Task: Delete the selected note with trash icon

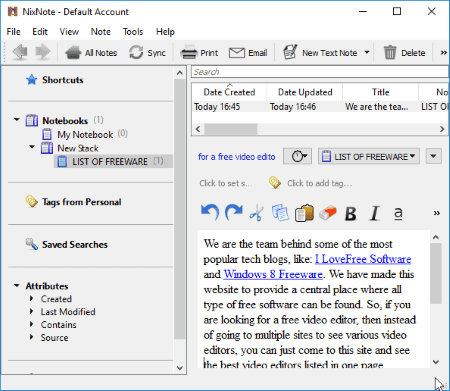Action: click(x=404, y=53)
